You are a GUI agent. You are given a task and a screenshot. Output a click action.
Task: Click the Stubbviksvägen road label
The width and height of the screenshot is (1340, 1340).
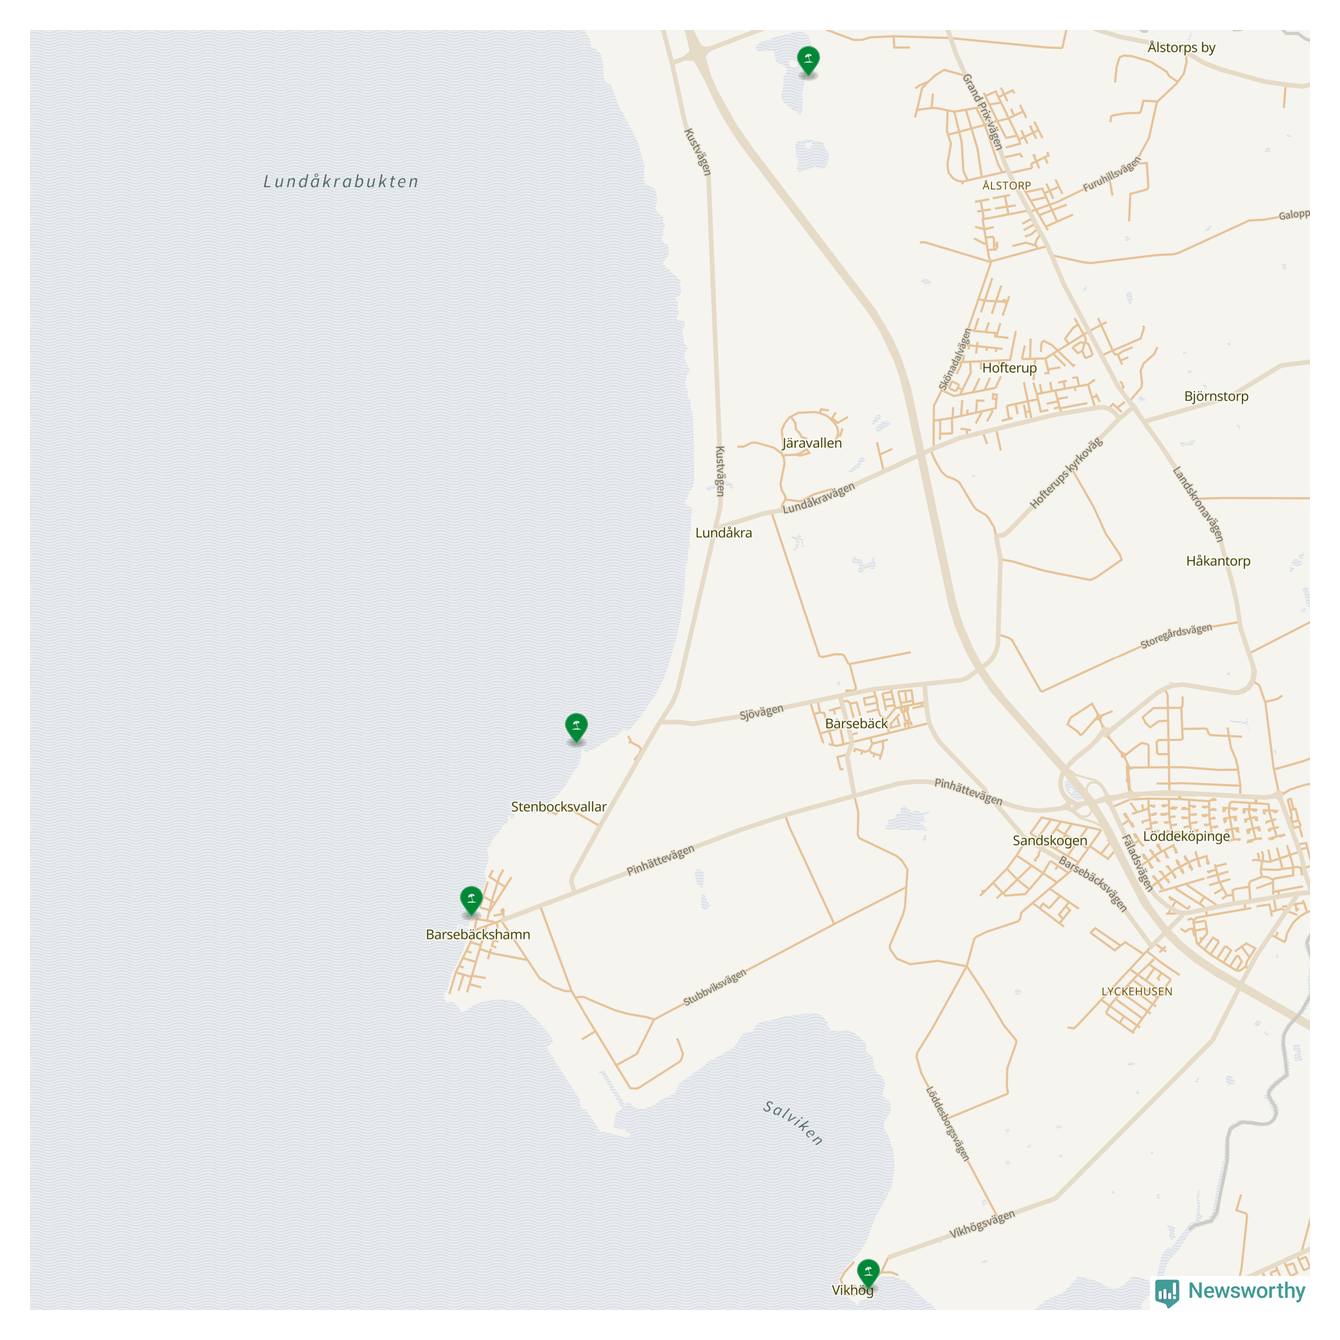click(x=715, y=989)
